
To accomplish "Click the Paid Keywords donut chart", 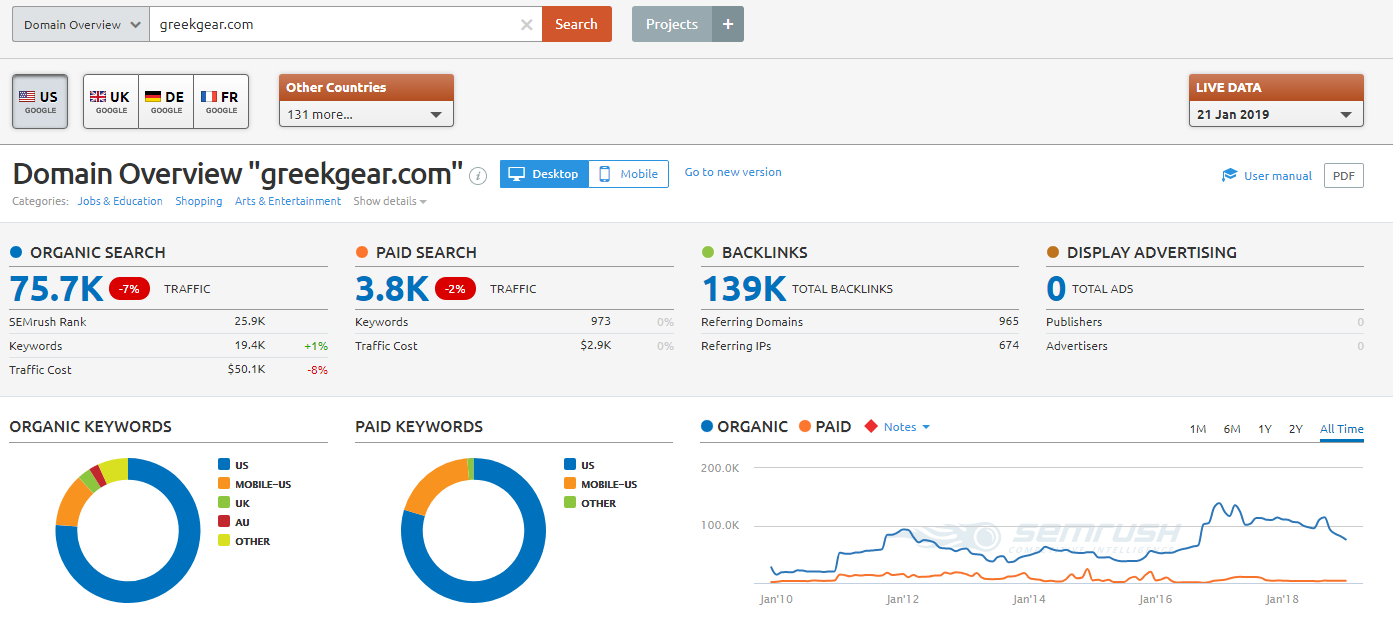I will (x=474, y=531).
